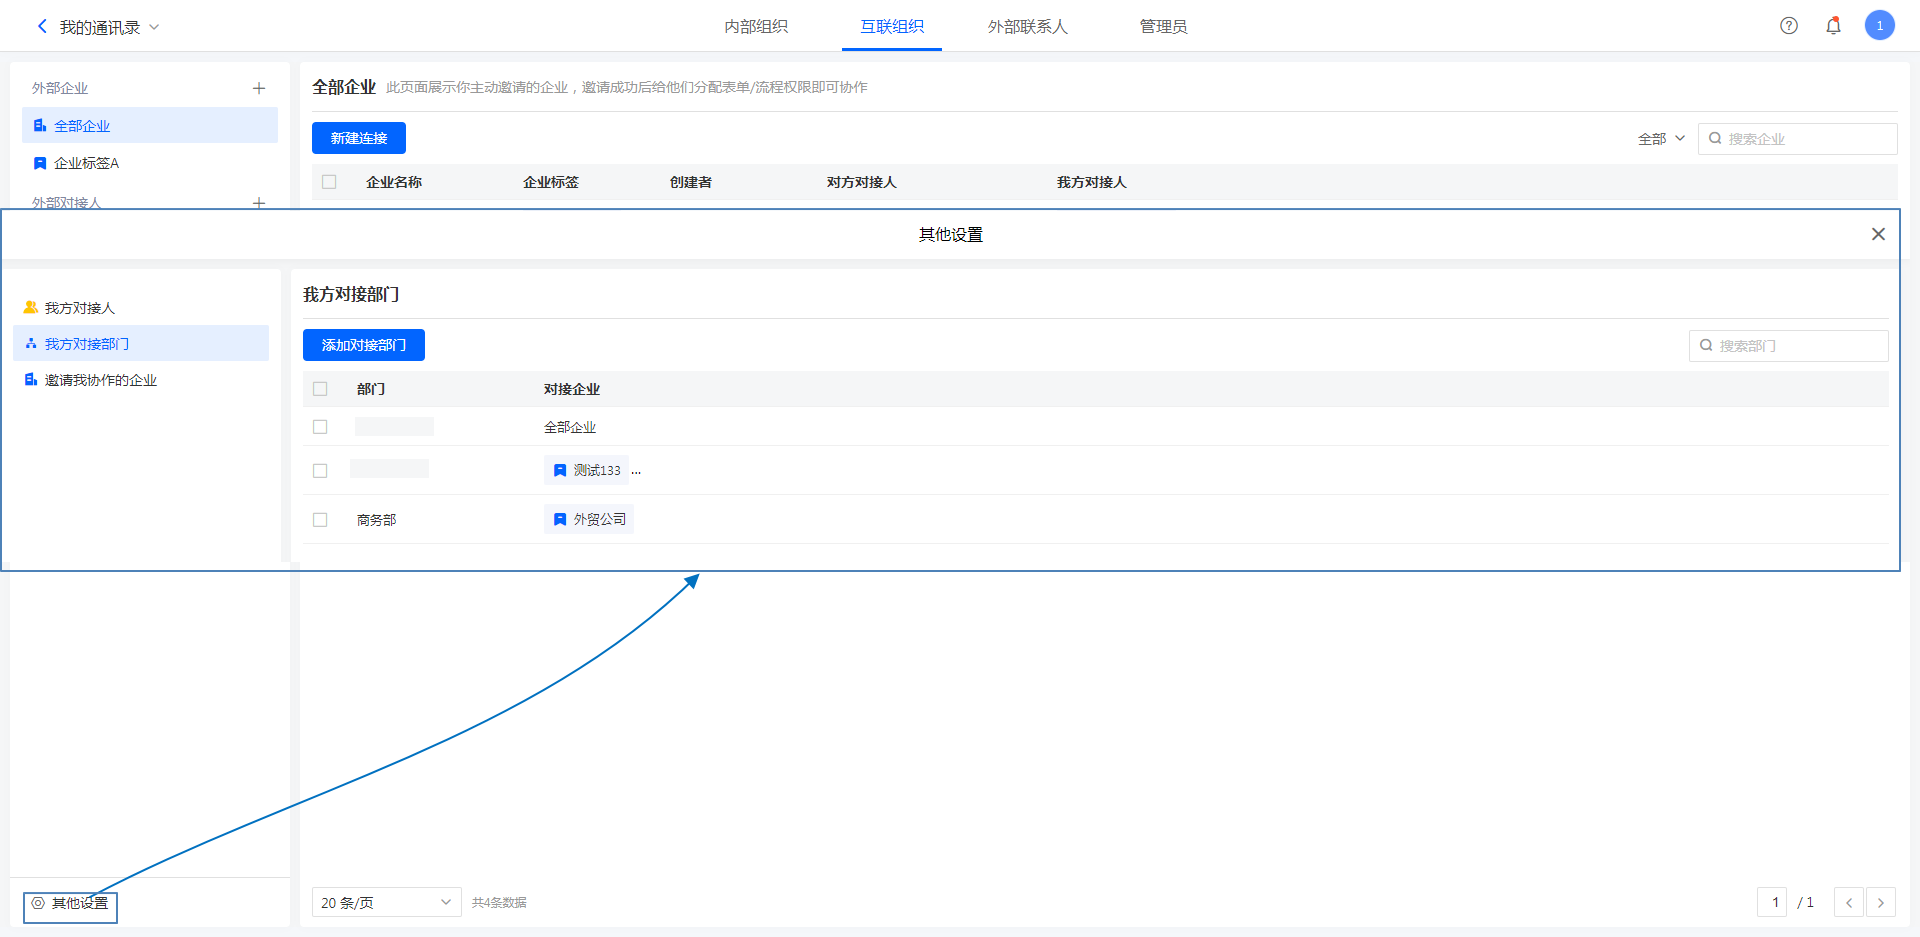This screenshot has width=1920, height=937.
Task: Switch to the 内部组织 tab
Action: tap(756, 27)
